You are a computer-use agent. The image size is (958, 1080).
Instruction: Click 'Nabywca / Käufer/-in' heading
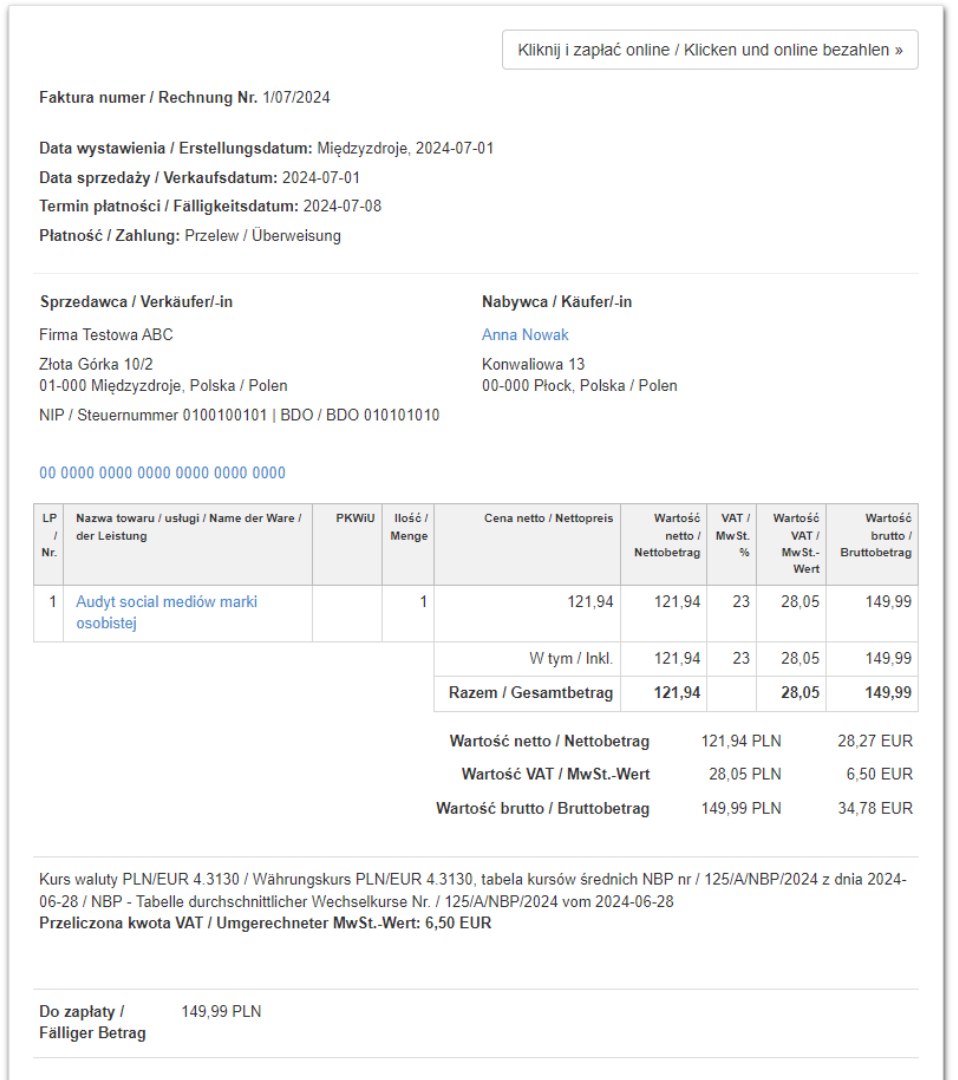[x=556, y=302]
